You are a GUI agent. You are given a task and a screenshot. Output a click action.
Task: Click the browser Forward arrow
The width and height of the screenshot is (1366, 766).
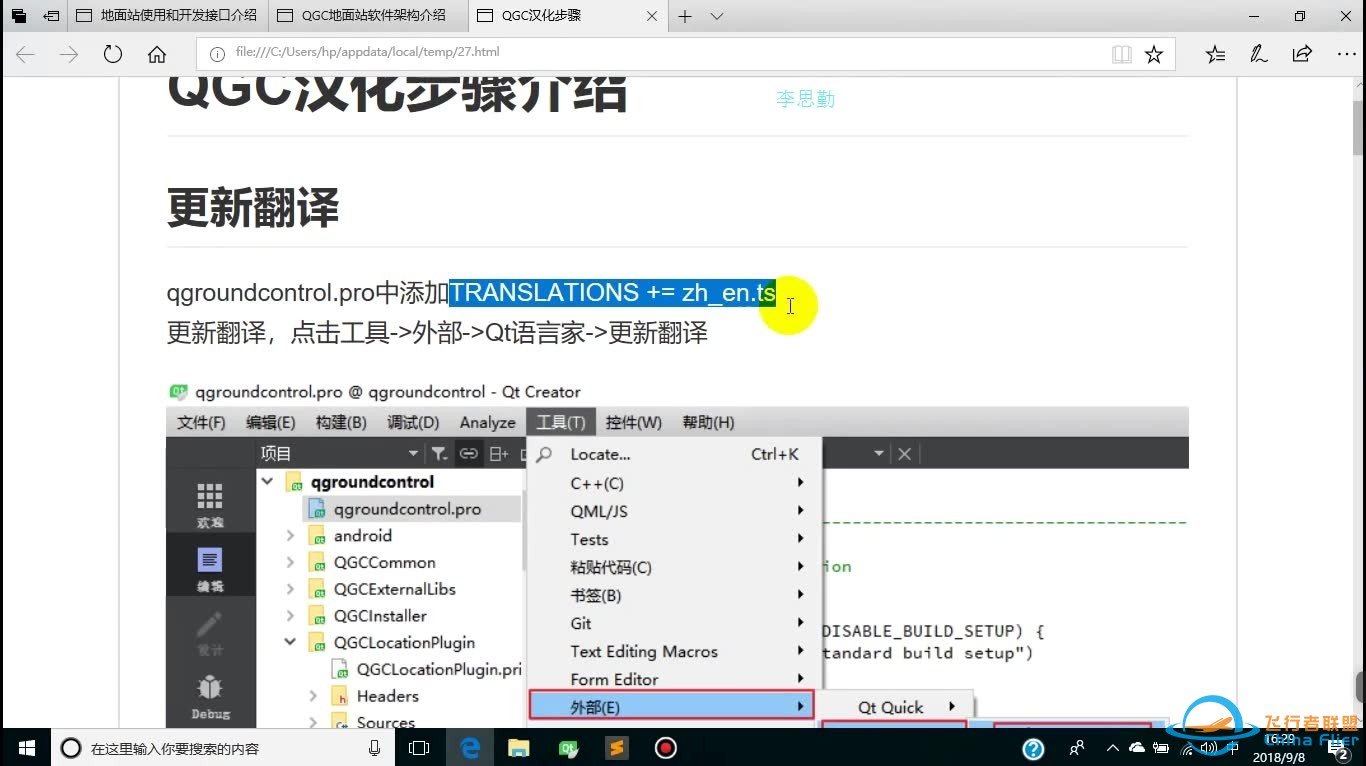coord(69,55)
